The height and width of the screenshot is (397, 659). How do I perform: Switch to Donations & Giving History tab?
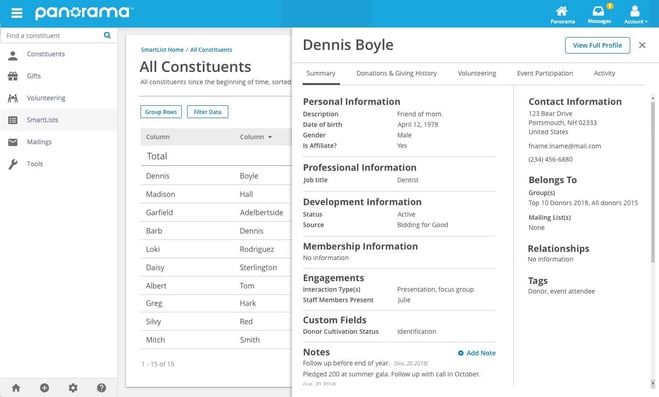[x=396, y=74]
